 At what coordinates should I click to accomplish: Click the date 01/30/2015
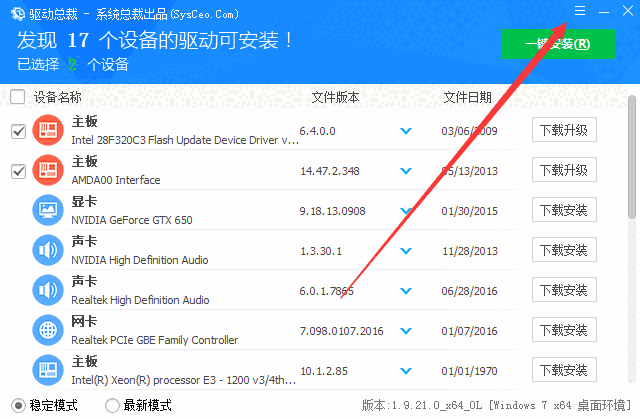[x=469, y=211]
